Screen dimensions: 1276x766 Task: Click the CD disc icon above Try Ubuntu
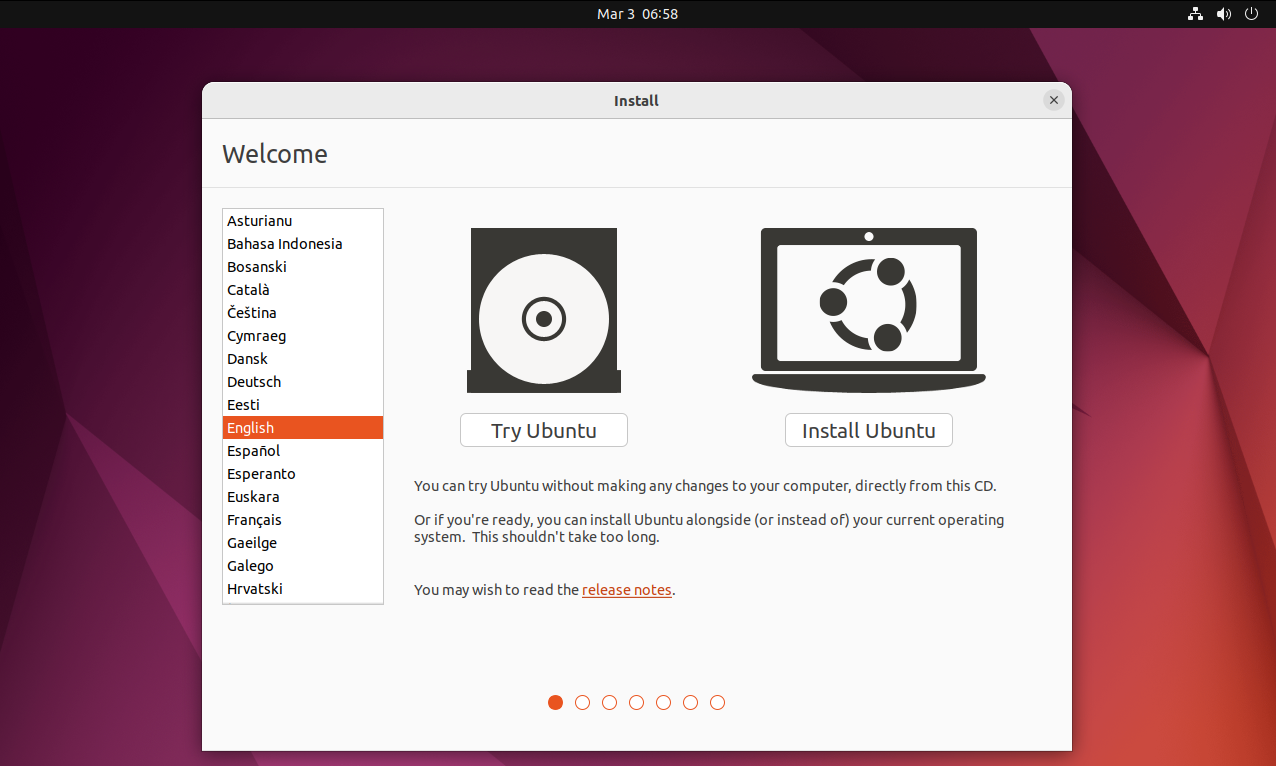click(x=543, y=311)
